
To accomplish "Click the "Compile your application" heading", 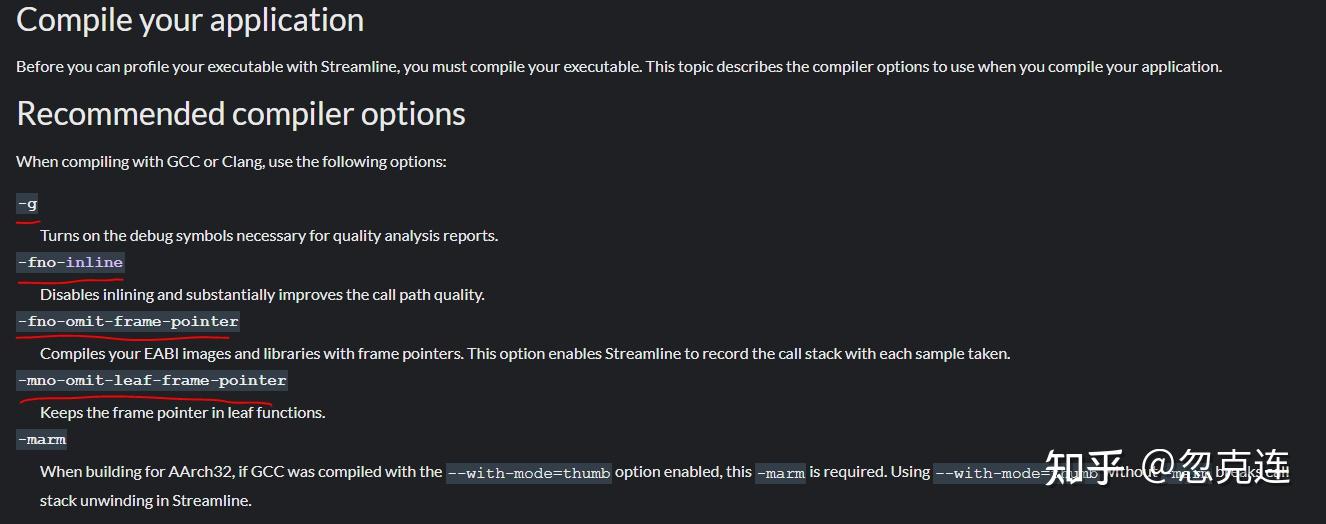I will click(x=190, y=20).
